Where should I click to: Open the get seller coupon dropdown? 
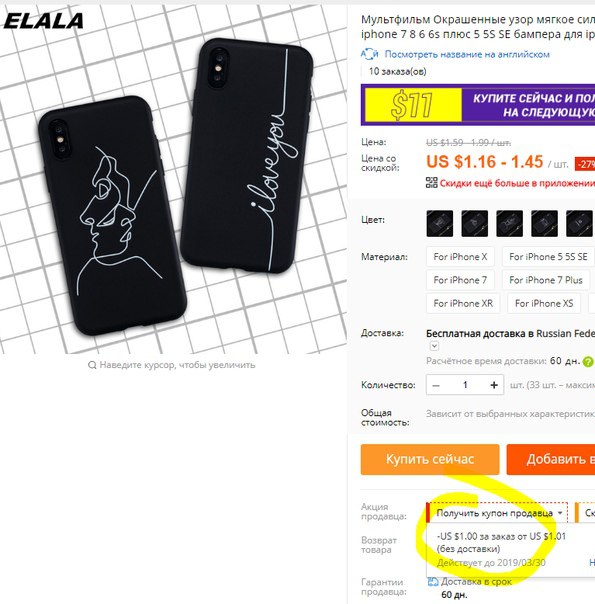coord(497,513)
